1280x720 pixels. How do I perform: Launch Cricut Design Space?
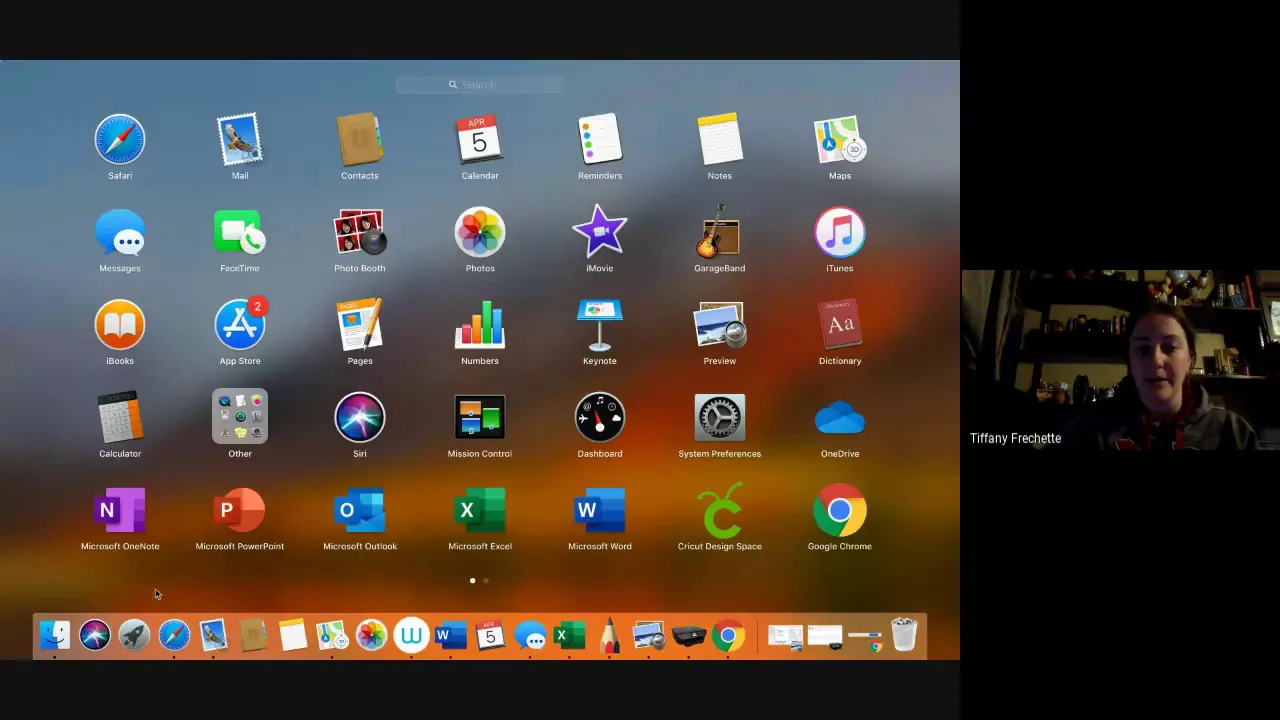coord(720,511)
